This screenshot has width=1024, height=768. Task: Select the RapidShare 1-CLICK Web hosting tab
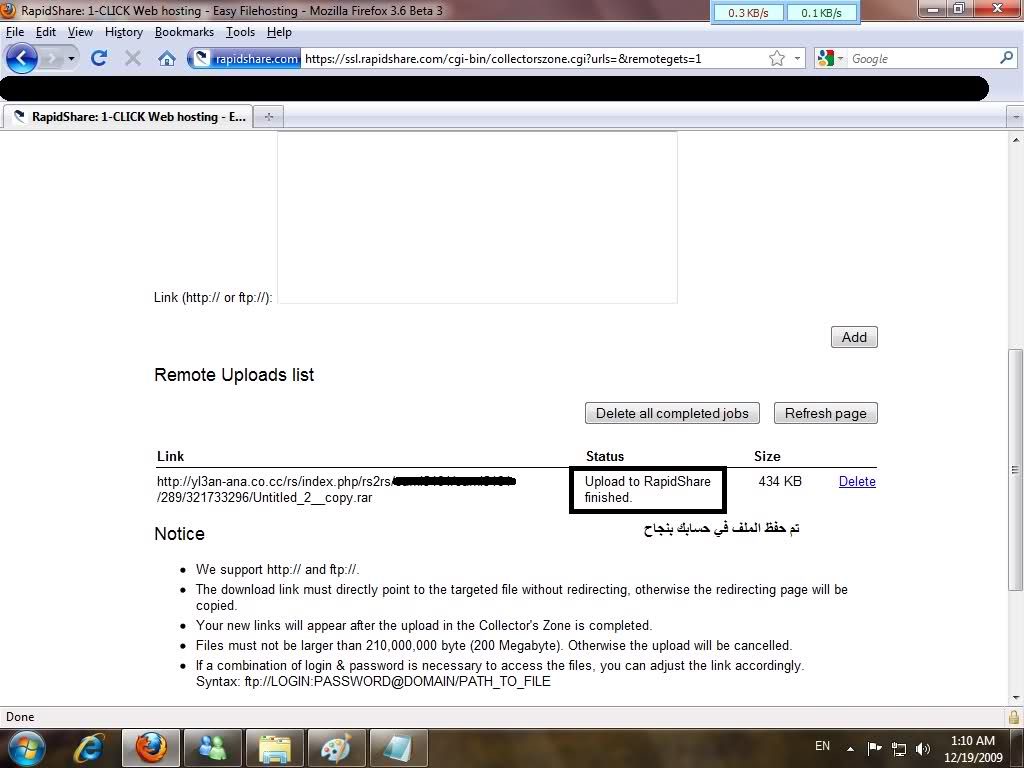click(128, 117)
